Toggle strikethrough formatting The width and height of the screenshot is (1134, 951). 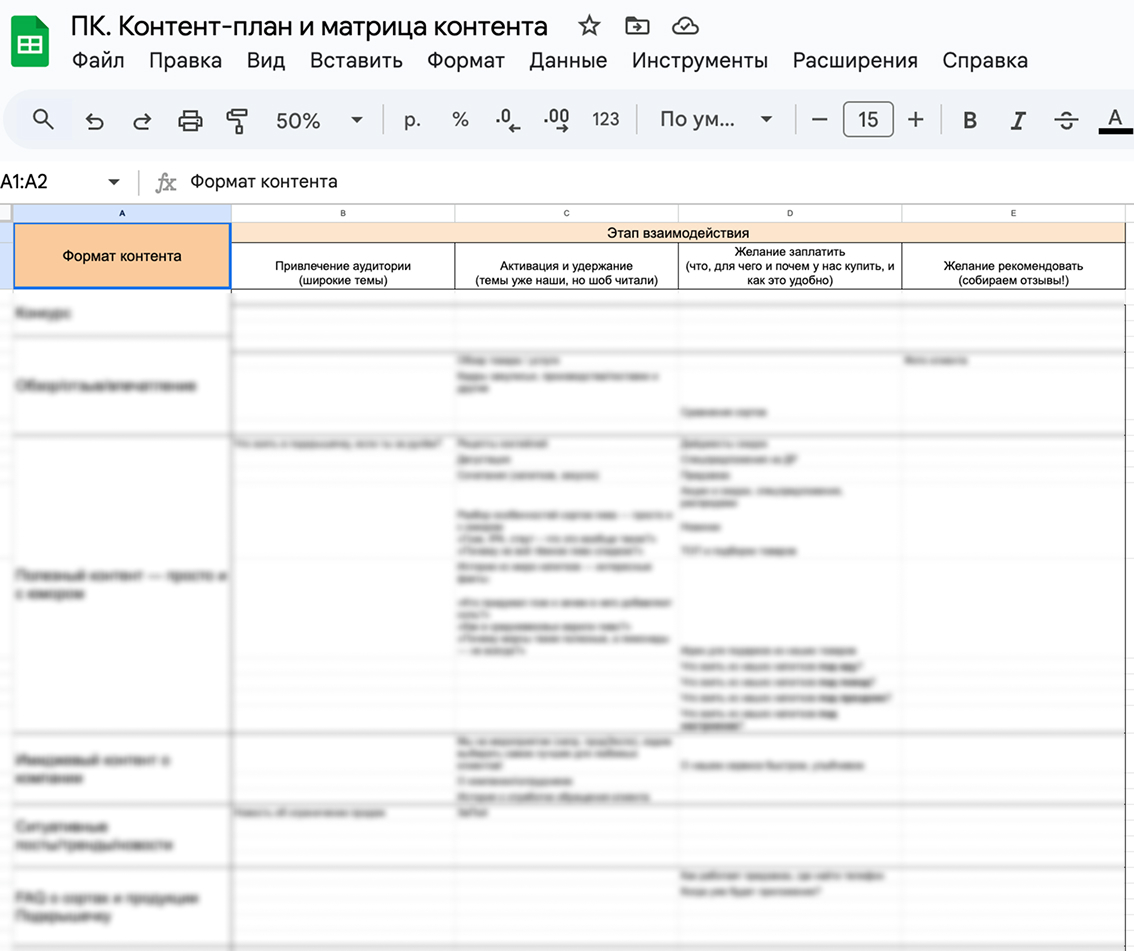point(1066,120)
